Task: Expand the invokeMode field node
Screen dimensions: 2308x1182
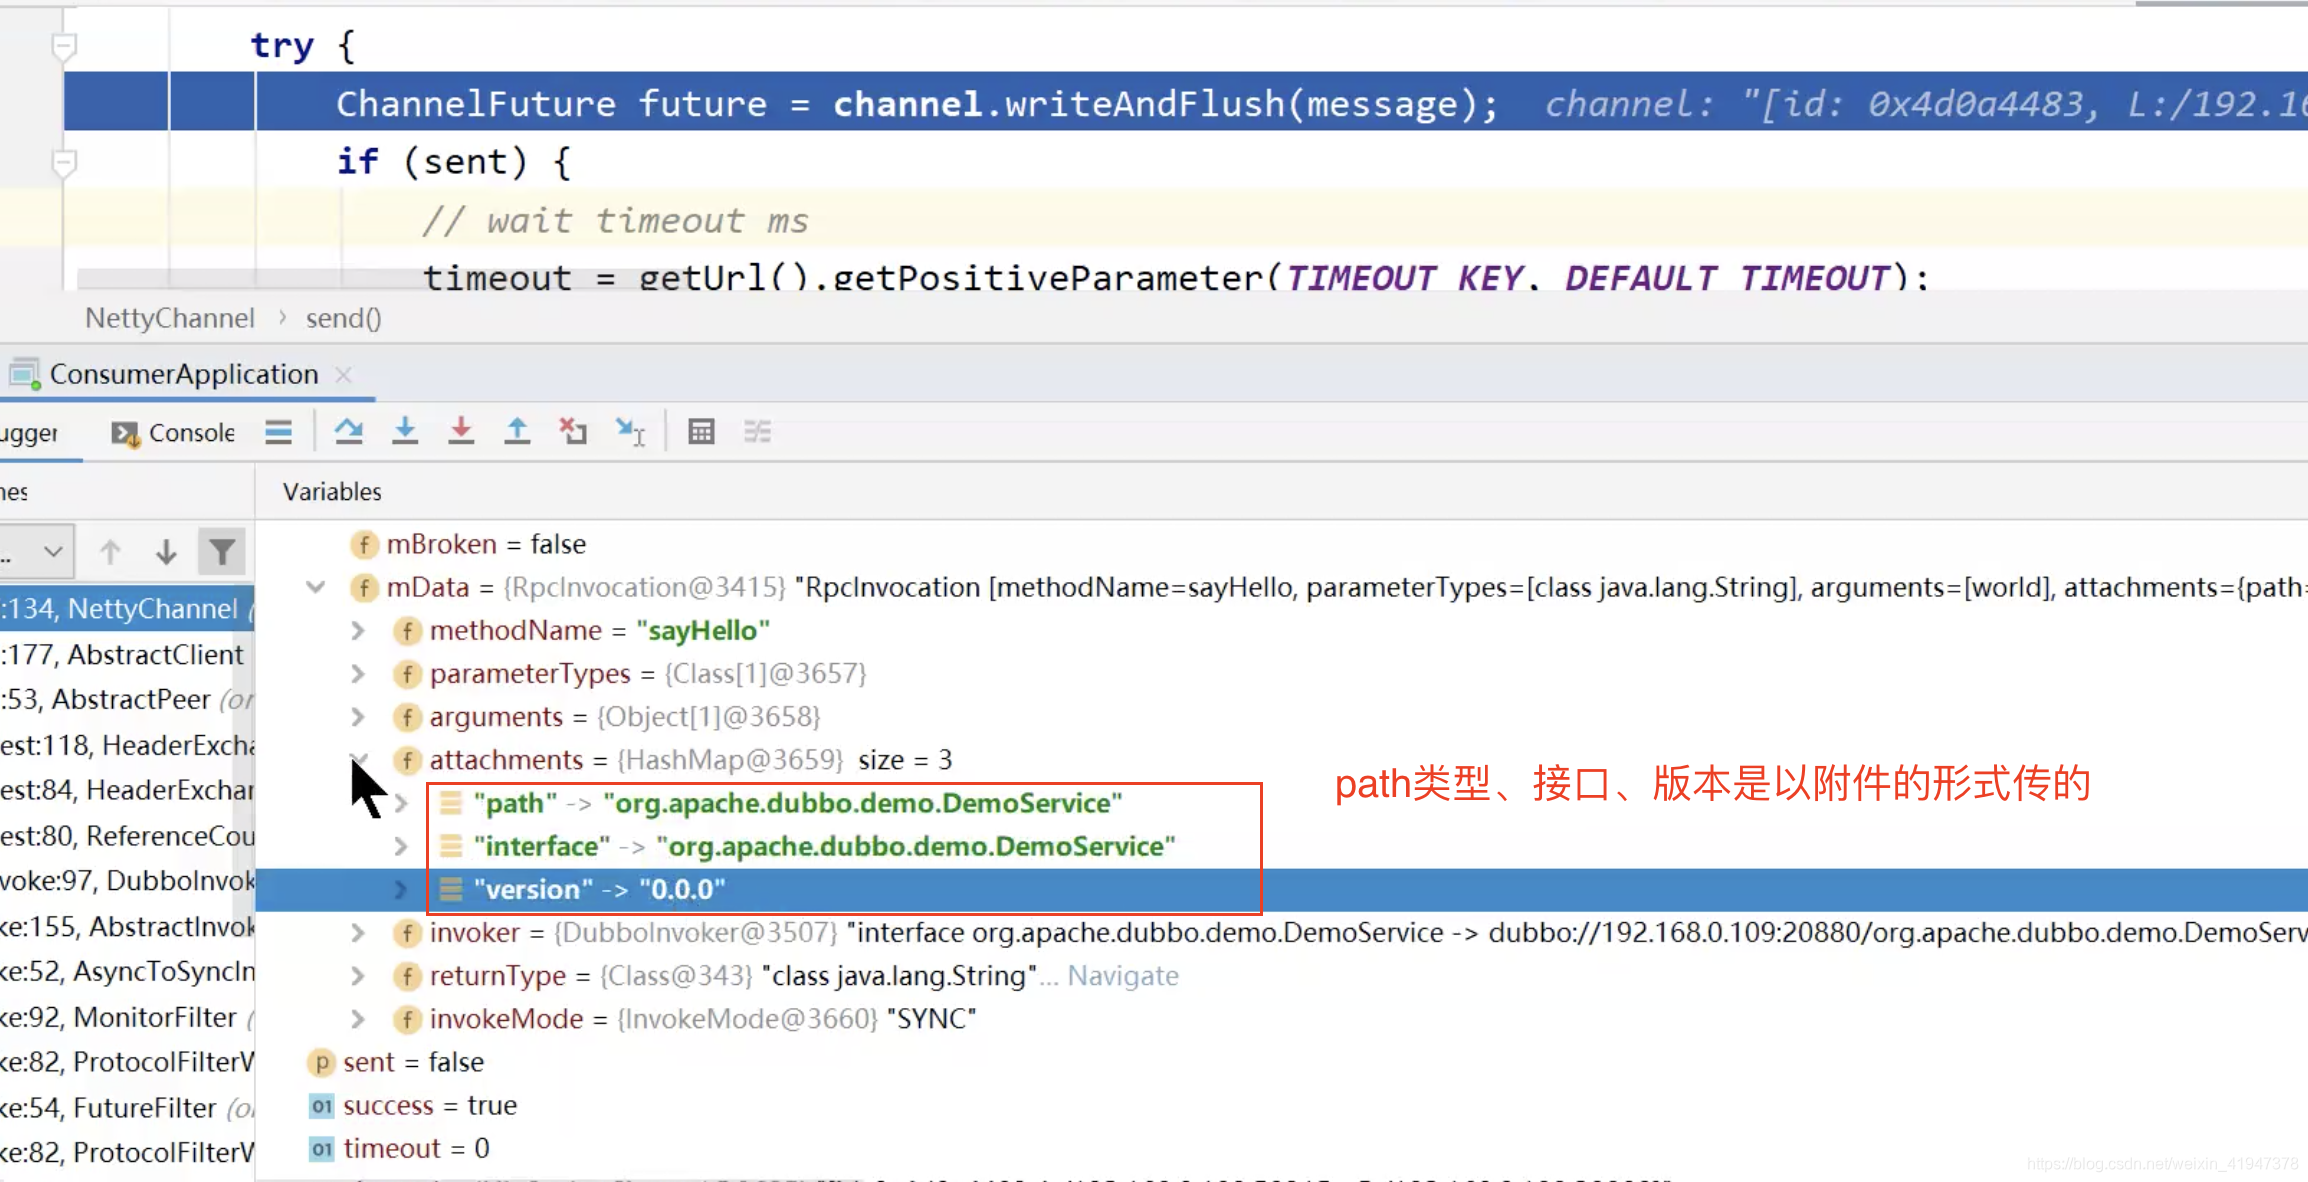Action: (x=358, y=1018)
